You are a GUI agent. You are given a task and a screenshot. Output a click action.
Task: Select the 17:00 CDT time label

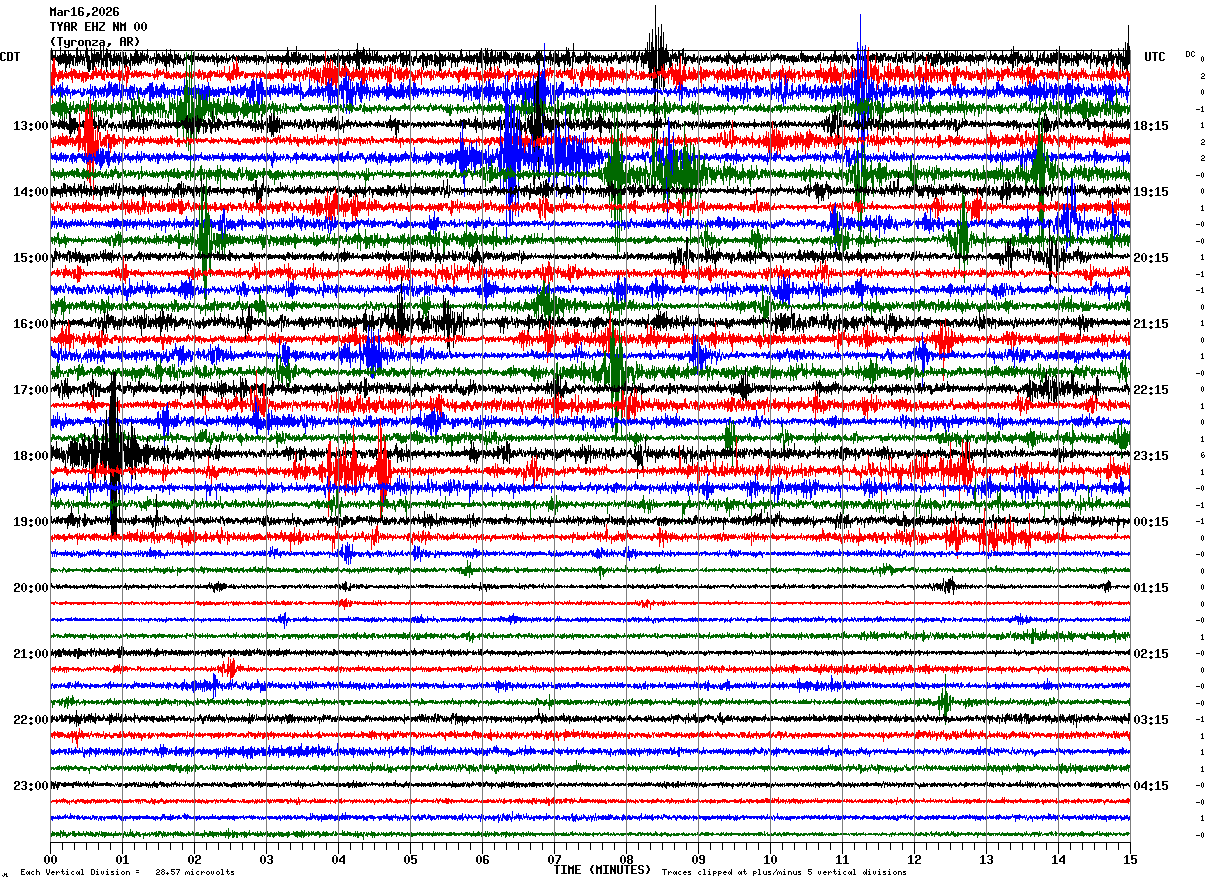tap(31, 390)
